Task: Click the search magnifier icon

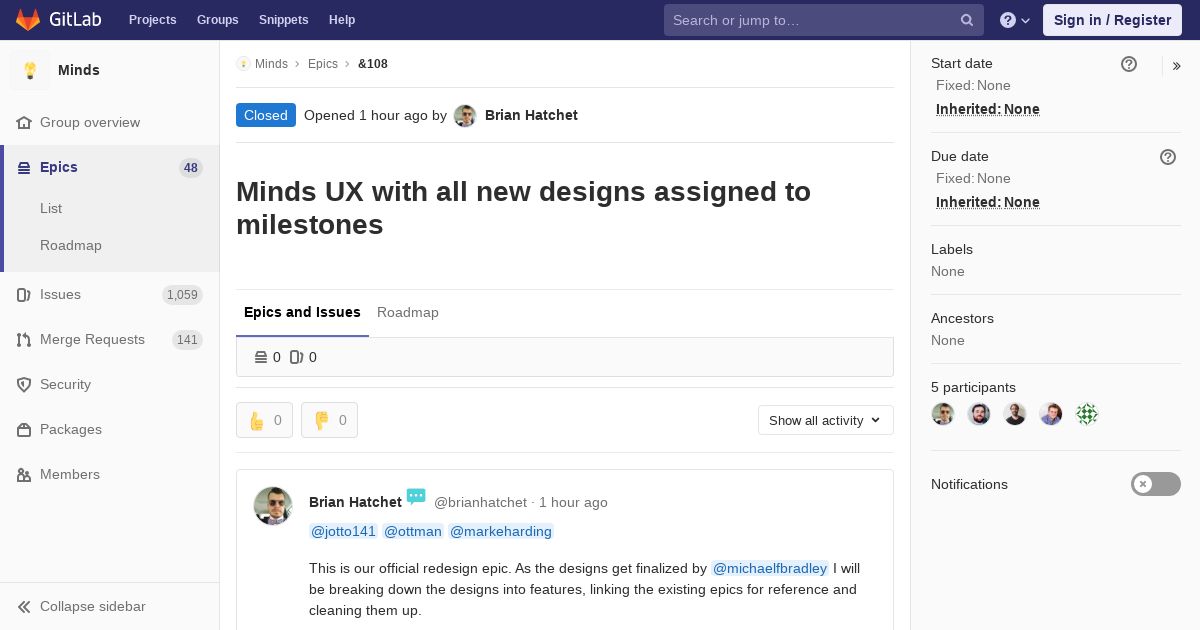Action: 967,20
